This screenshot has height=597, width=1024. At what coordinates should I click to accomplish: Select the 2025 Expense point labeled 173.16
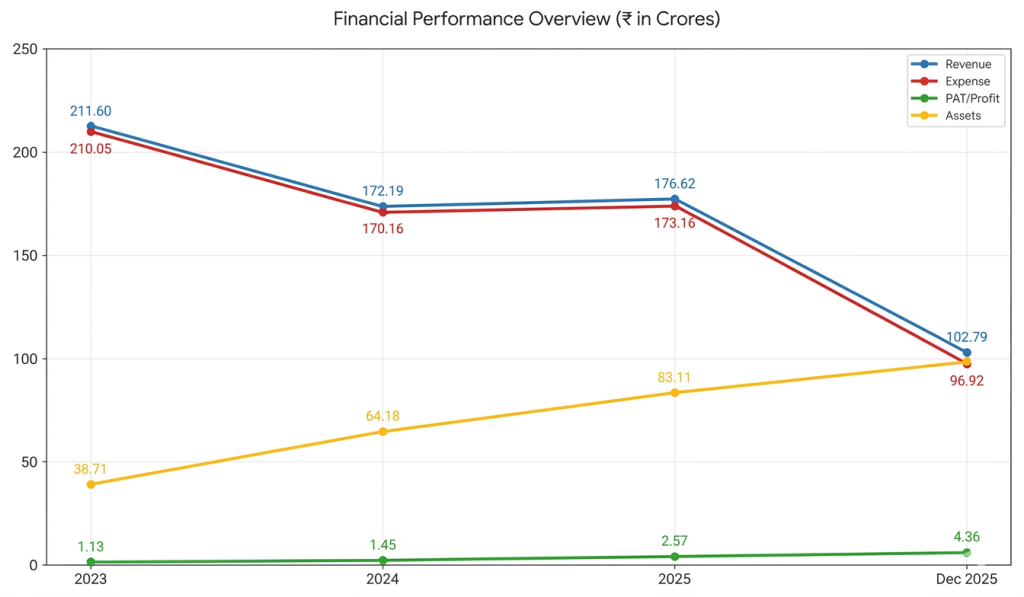(x=675, y=206)
